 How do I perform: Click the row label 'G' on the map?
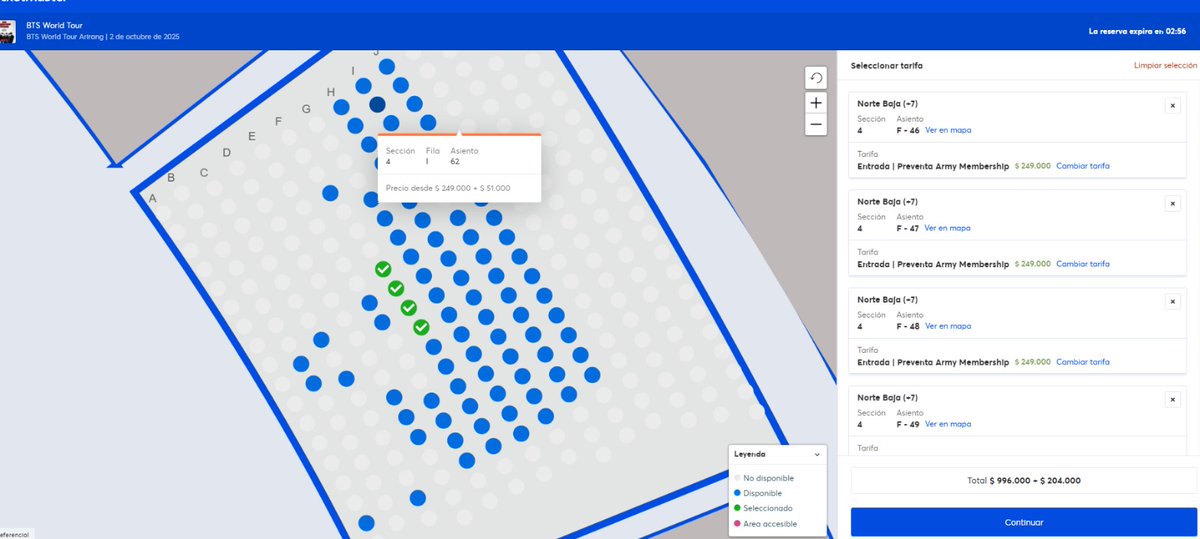pos(306,108)
